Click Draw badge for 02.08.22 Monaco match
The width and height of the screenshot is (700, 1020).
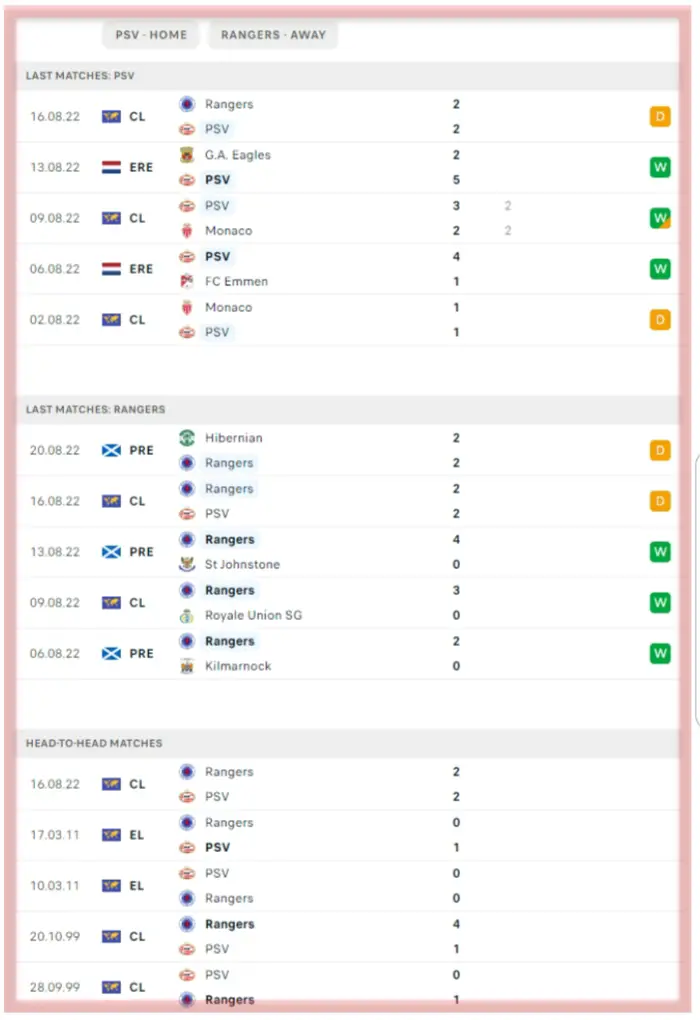tap(660, 320)
